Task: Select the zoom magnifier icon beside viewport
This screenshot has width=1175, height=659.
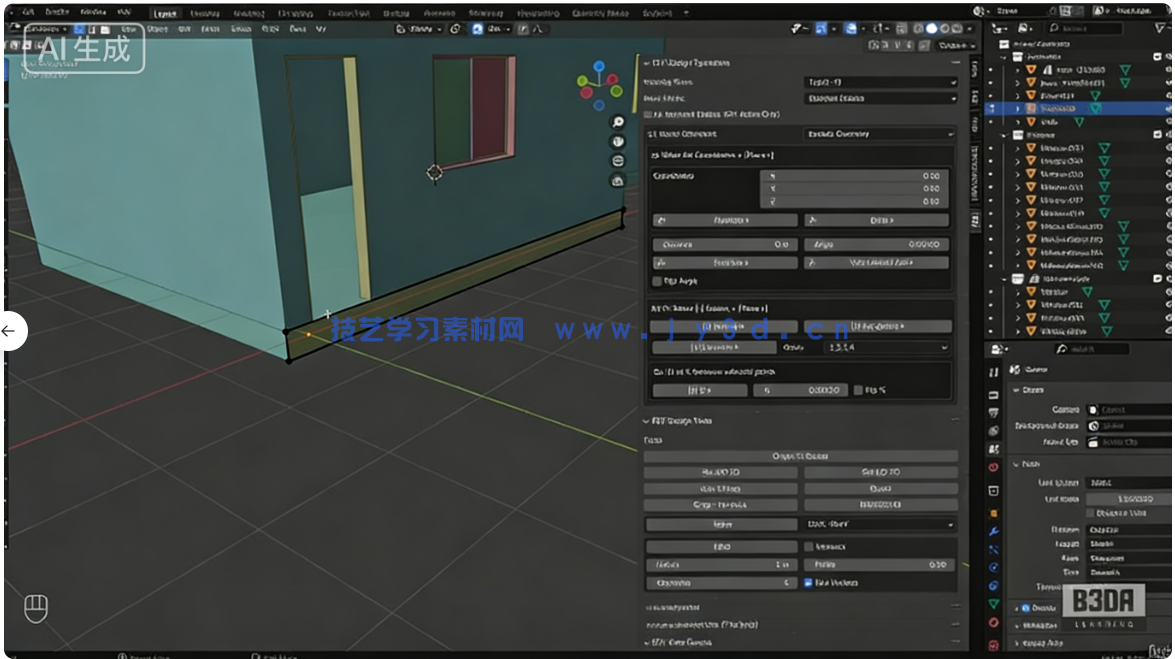Action: click(x=618, y=122)
